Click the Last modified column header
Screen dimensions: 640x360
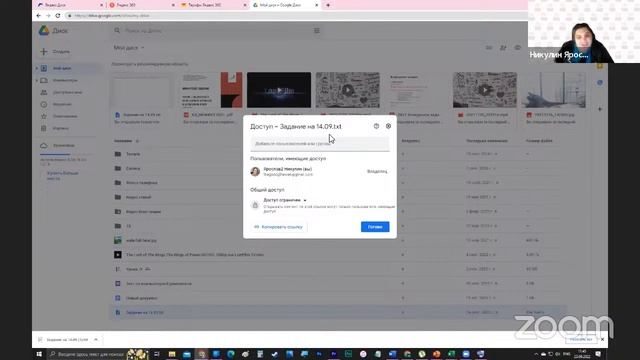coord(487,141)
